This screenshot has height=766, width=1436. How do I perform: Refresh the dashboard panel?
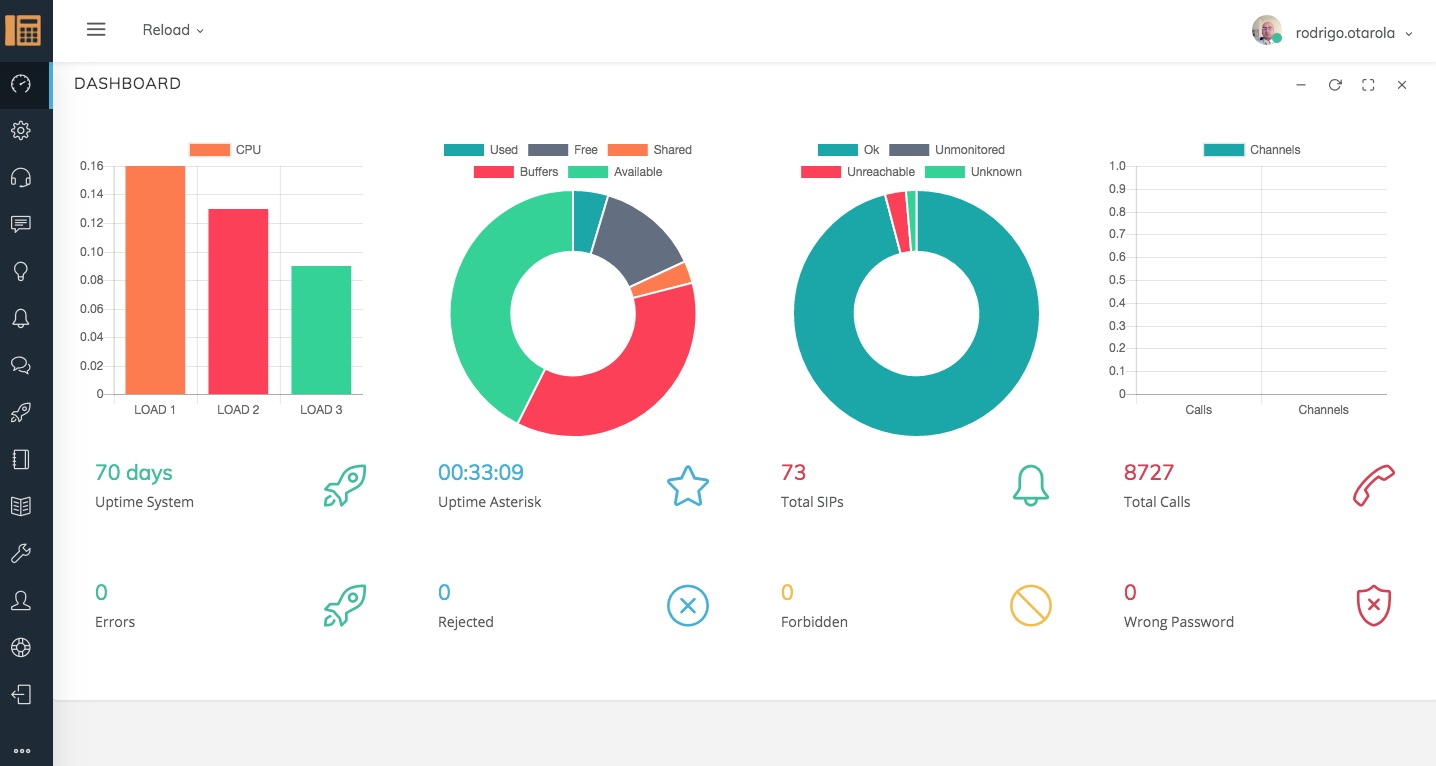pos(1334,85)
